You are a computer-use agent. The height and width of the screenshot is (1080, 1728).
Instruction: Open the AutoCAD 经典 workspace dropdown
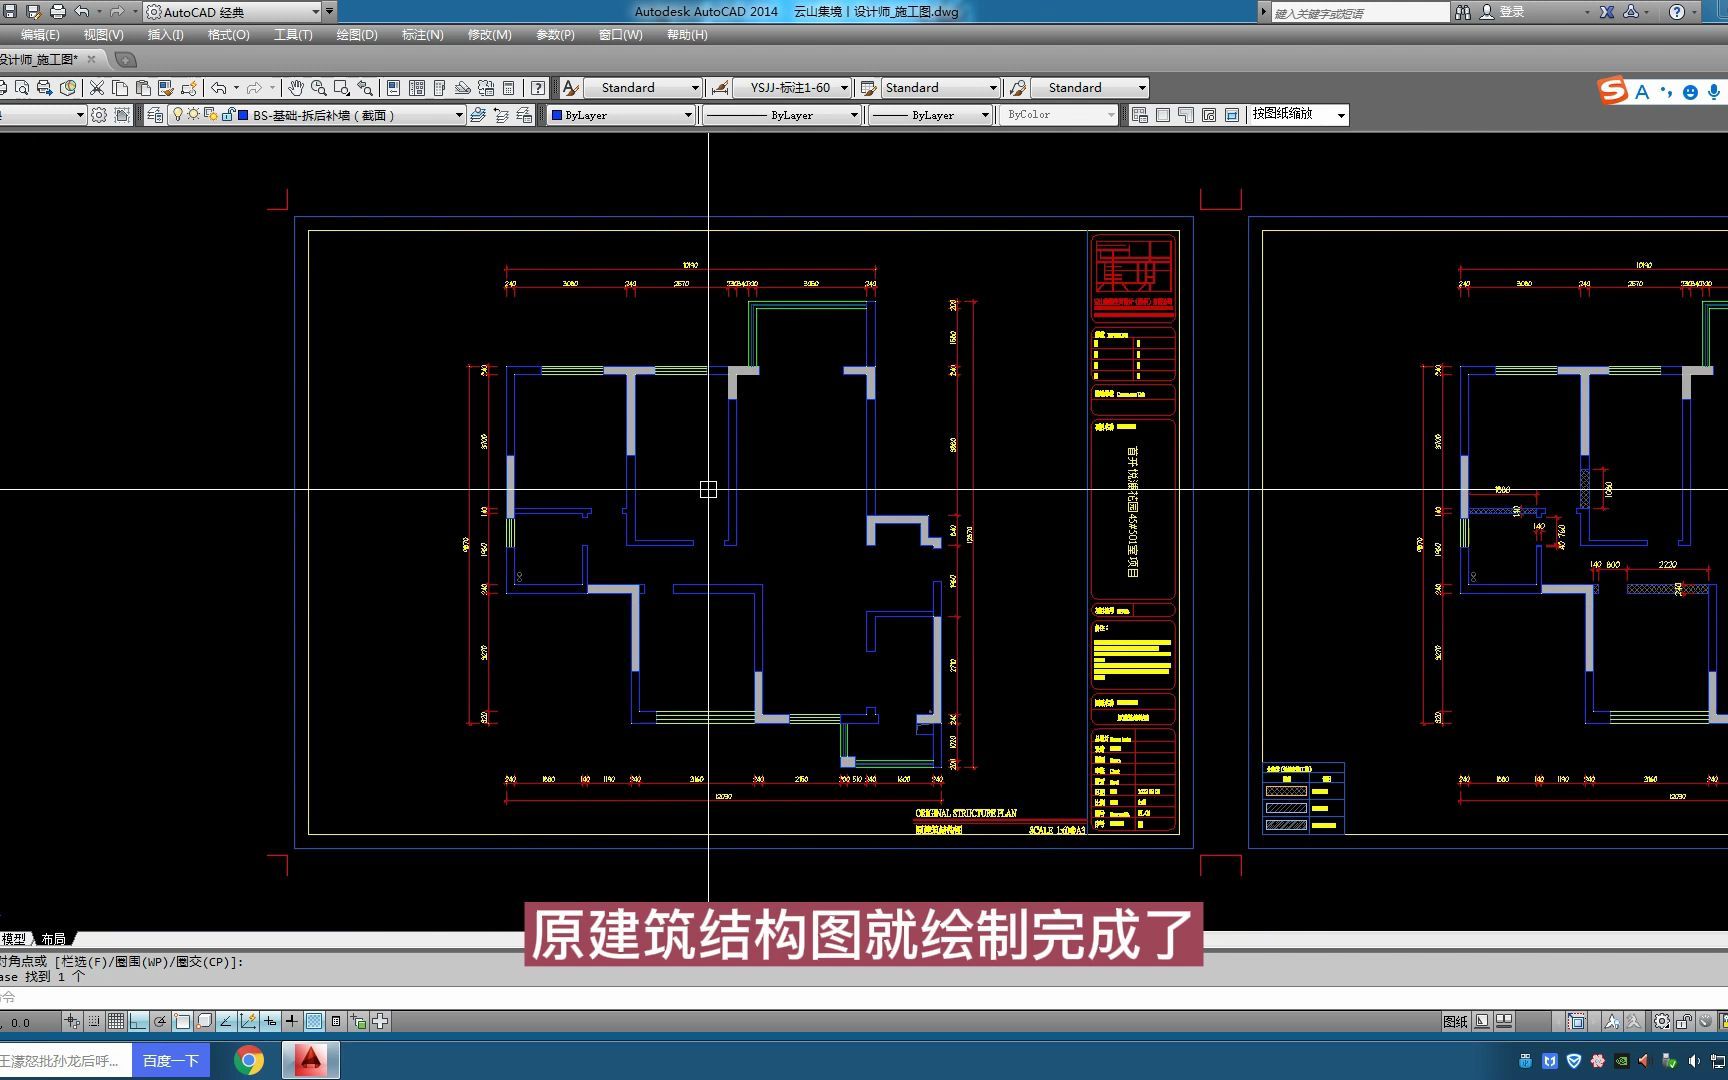(233, 12)
